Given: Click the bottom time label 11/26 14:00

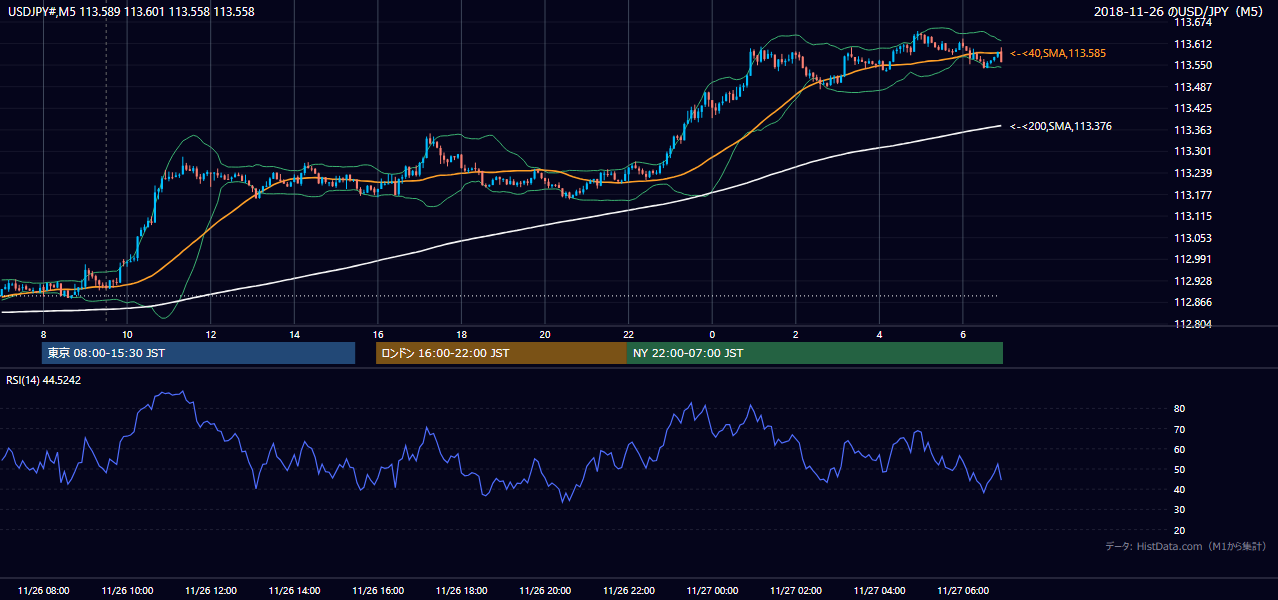Looking at the screenshot, I should click(x=294, y=591).
